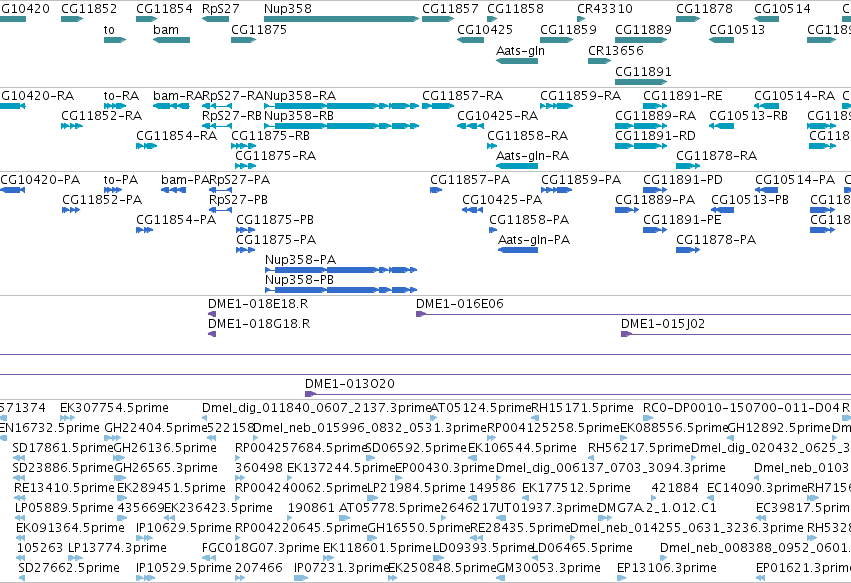Click the CG11858 gene label
Screen dimensions: 851x583
515,9
